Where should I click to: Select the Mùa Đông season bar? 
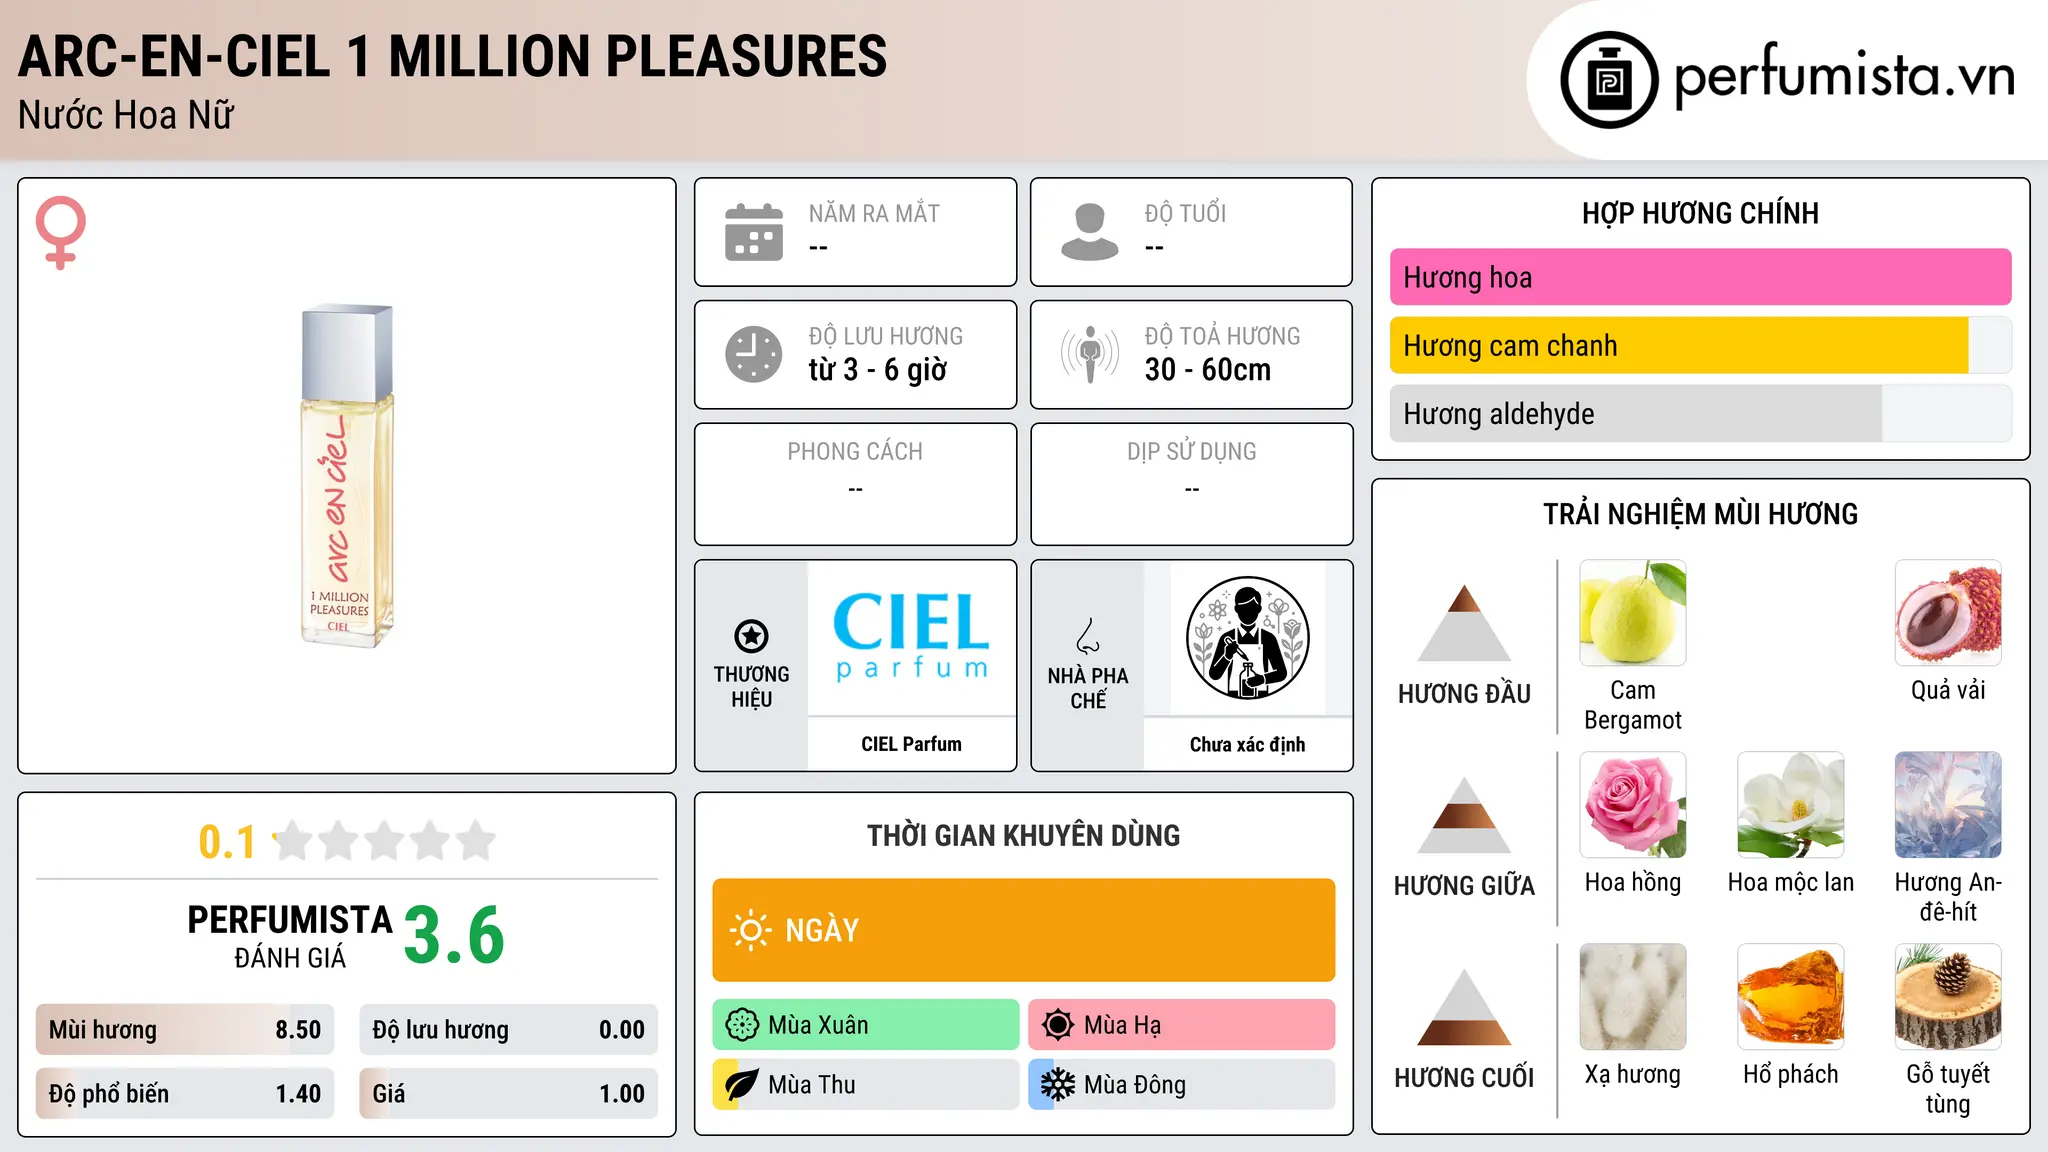(x=1182, y=1085)
